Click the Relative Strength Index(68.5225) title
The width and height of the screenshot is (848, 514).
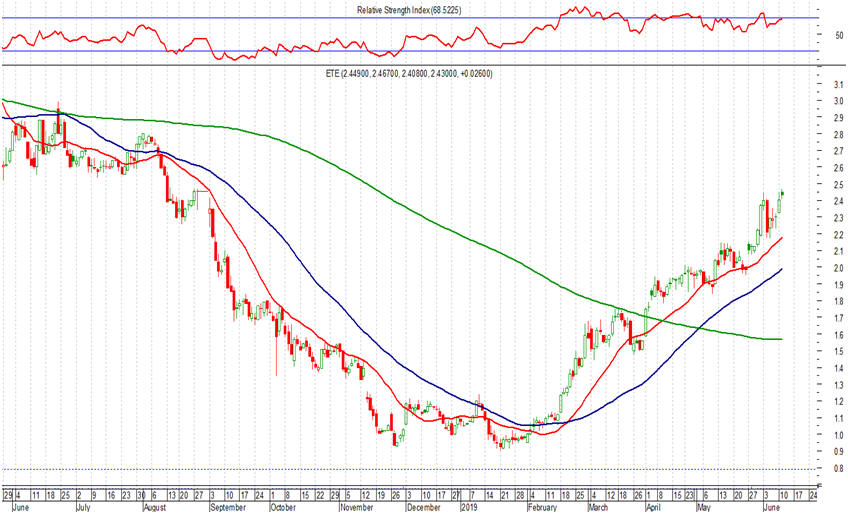pyautogui.click(x=409, y=10)
